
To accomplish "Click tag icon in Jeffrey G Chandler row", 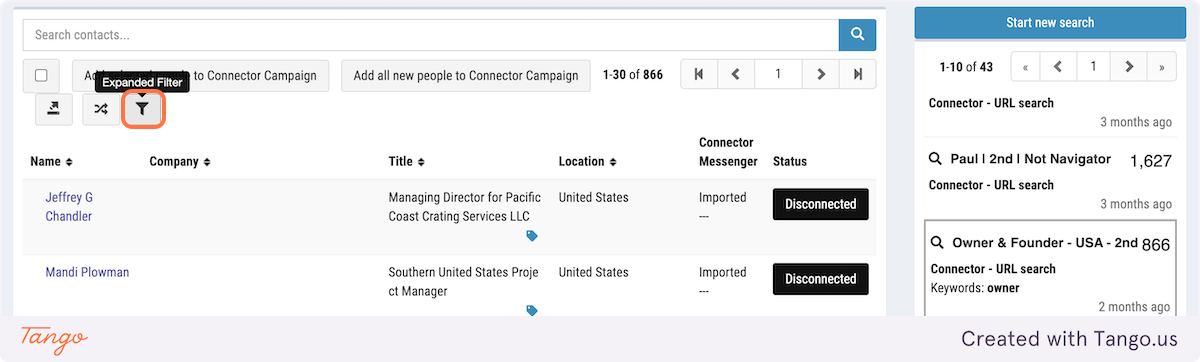I will (x=532, y=236).
